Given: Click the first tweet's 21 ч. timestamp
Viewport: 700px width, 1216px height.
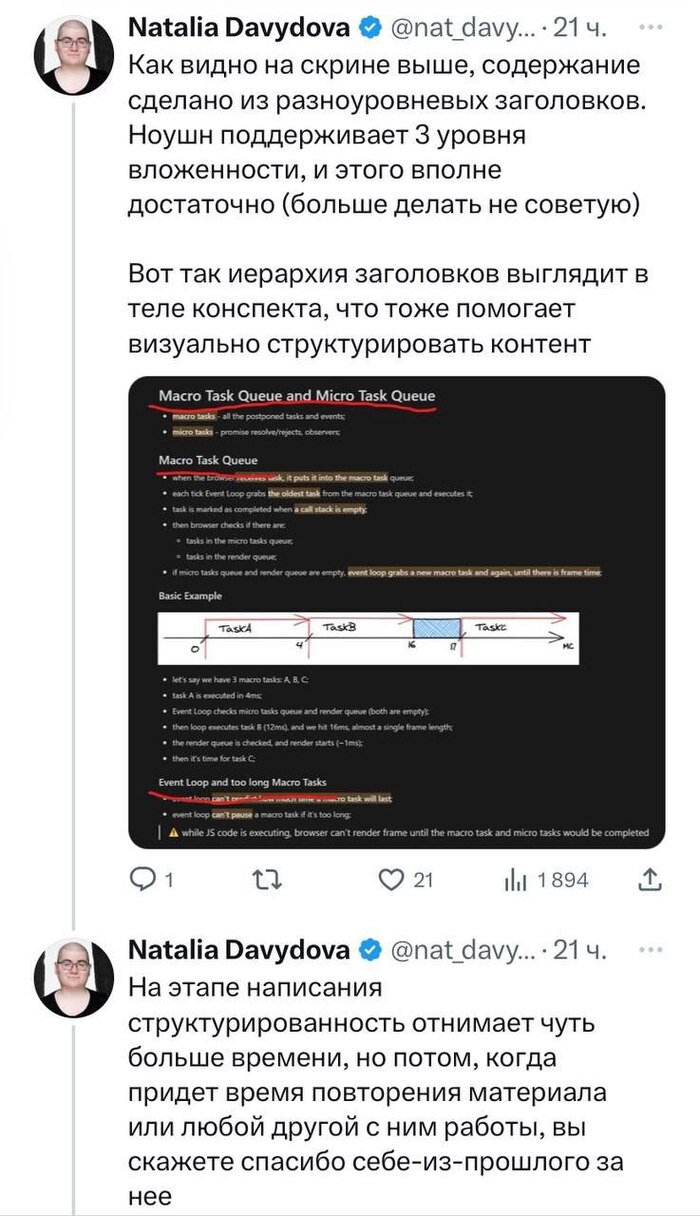Looking at the screenshot, I should tap(580, 29).
